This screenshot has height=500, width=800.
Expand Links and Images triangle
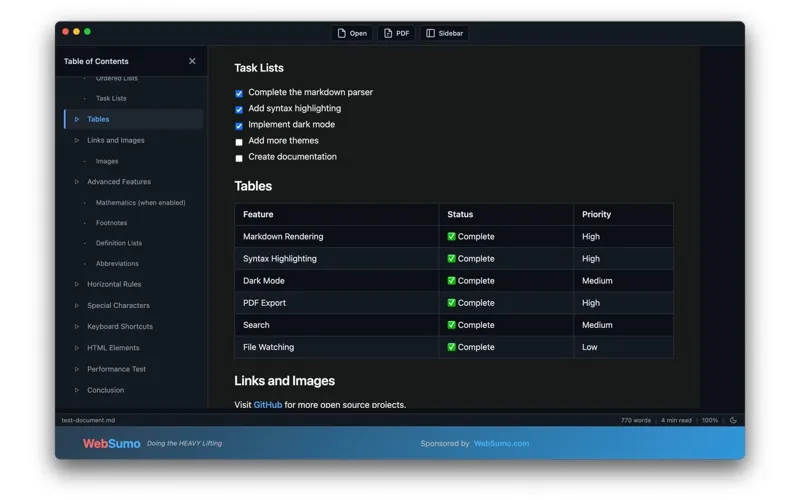(77, 140)
